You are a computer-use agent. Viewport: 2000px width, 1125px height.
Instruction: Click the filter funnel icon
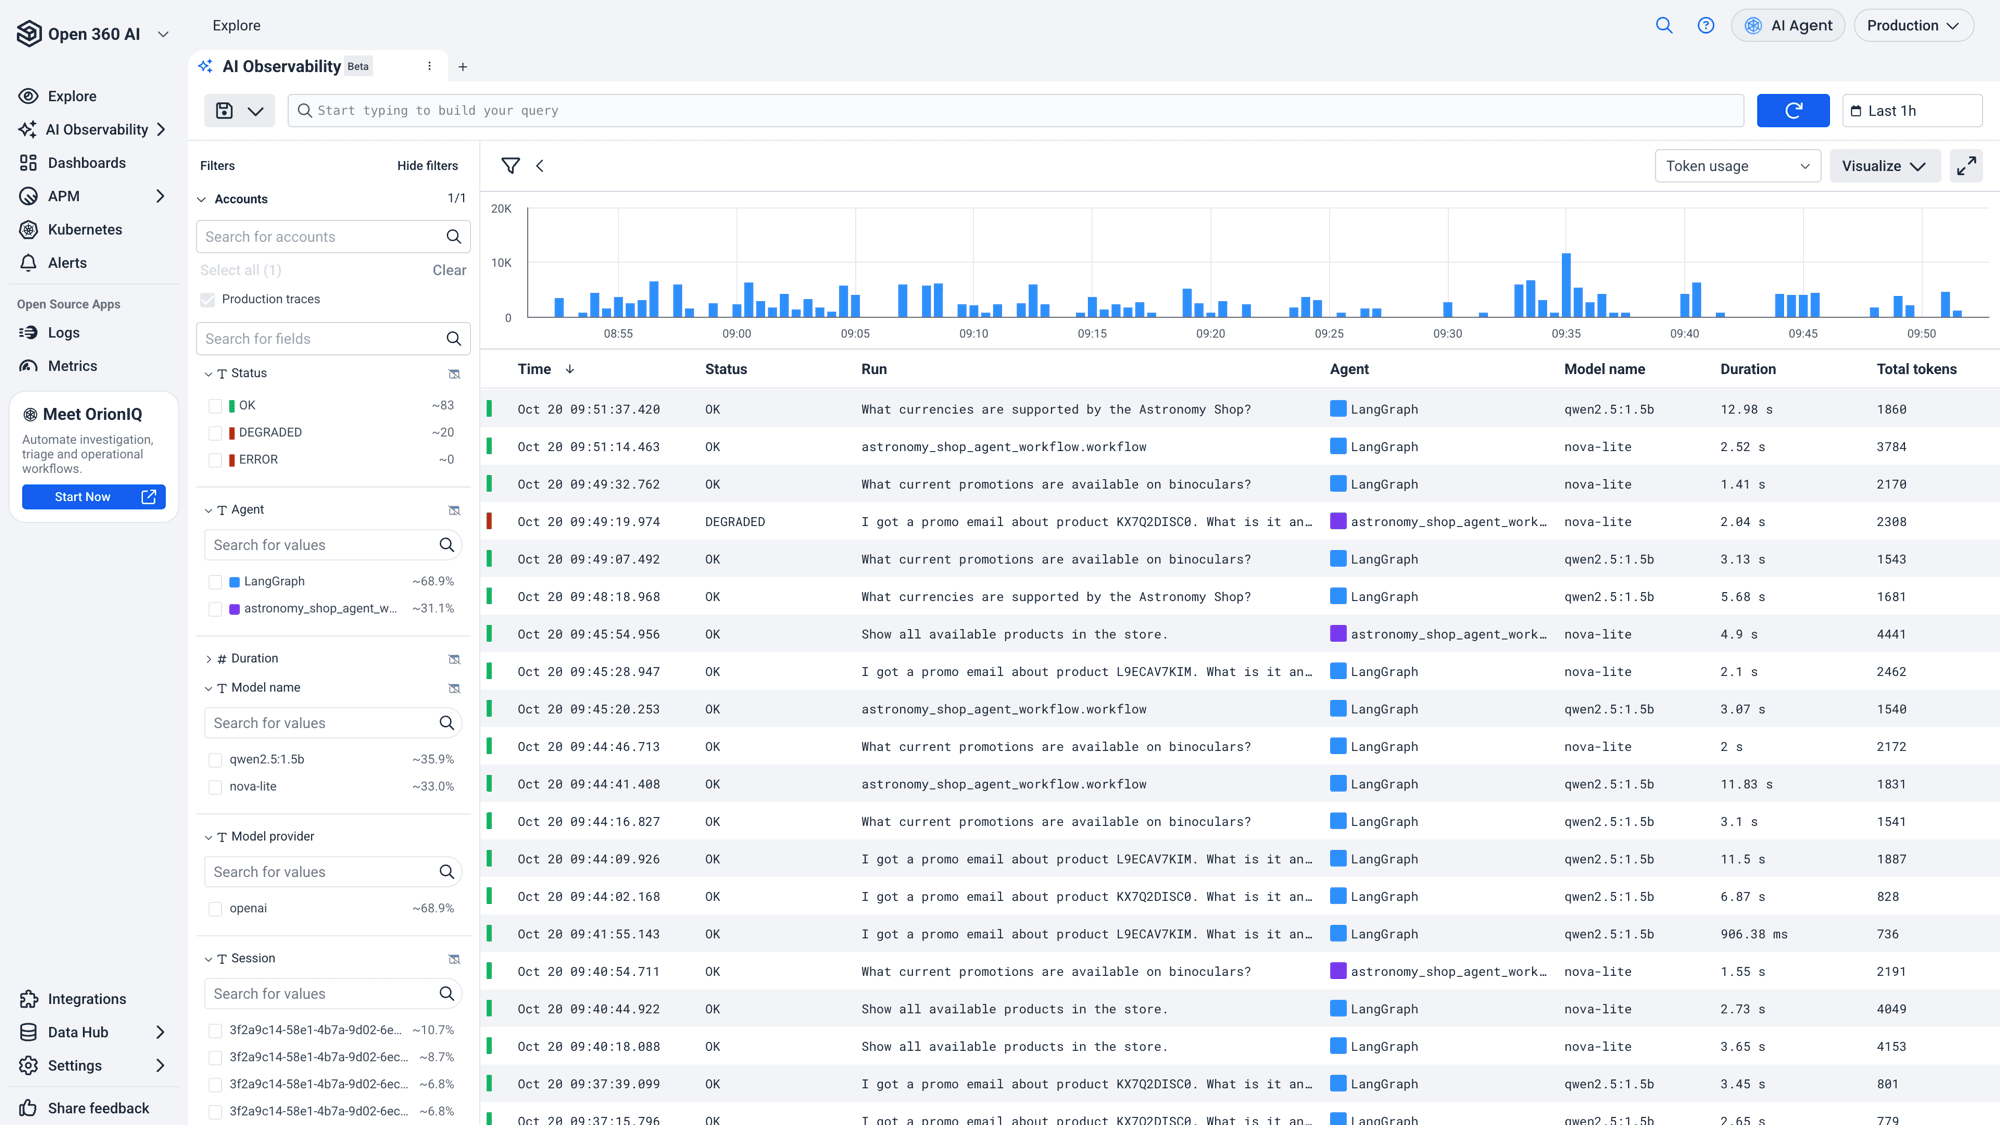pos(510,166)
